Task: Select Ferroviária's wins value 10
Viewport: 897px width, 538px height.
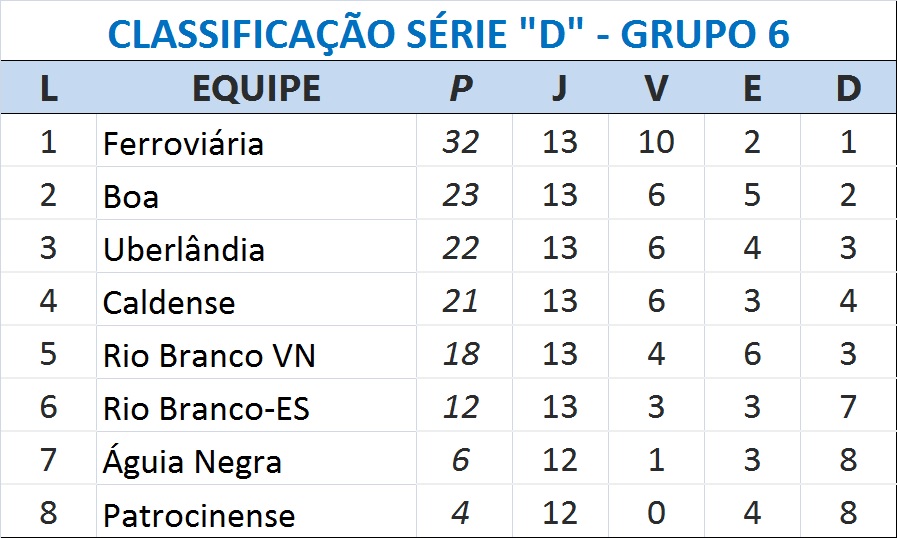Action: coord(656,142)
